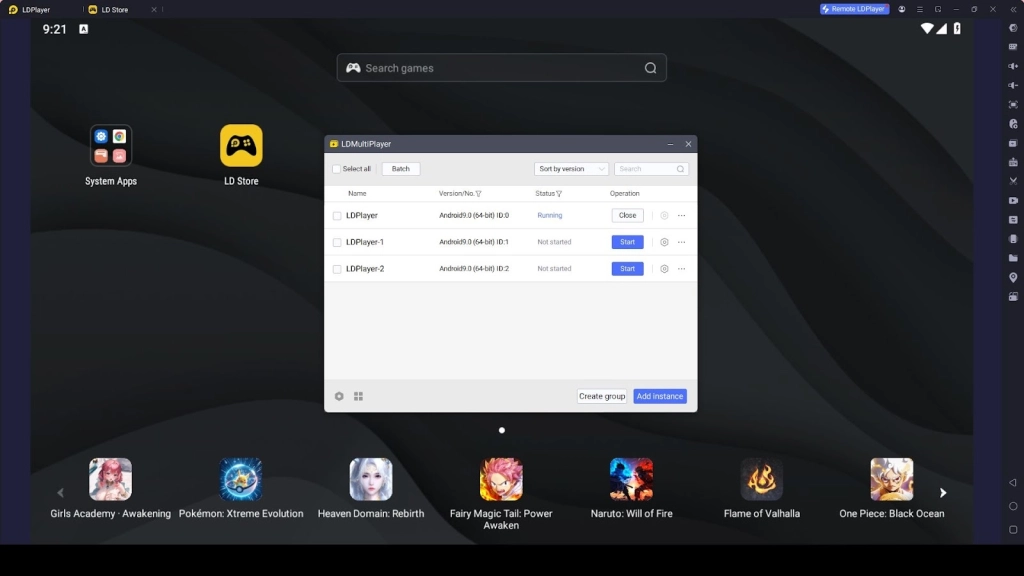Open LDMultiPlayer settings gear at bottom left

coord(339,396)
